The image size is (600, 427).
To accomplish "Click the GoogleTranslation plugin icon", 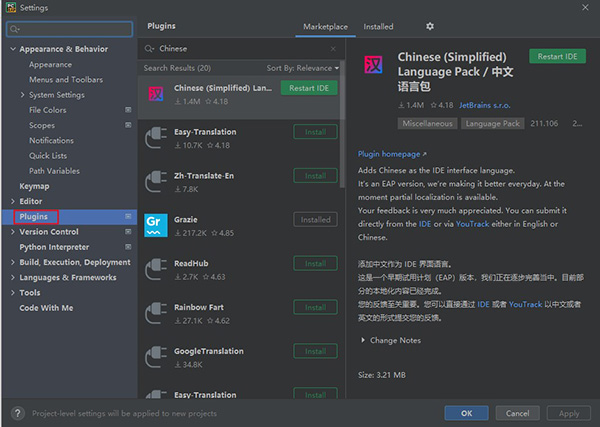I will pos(156,357).
